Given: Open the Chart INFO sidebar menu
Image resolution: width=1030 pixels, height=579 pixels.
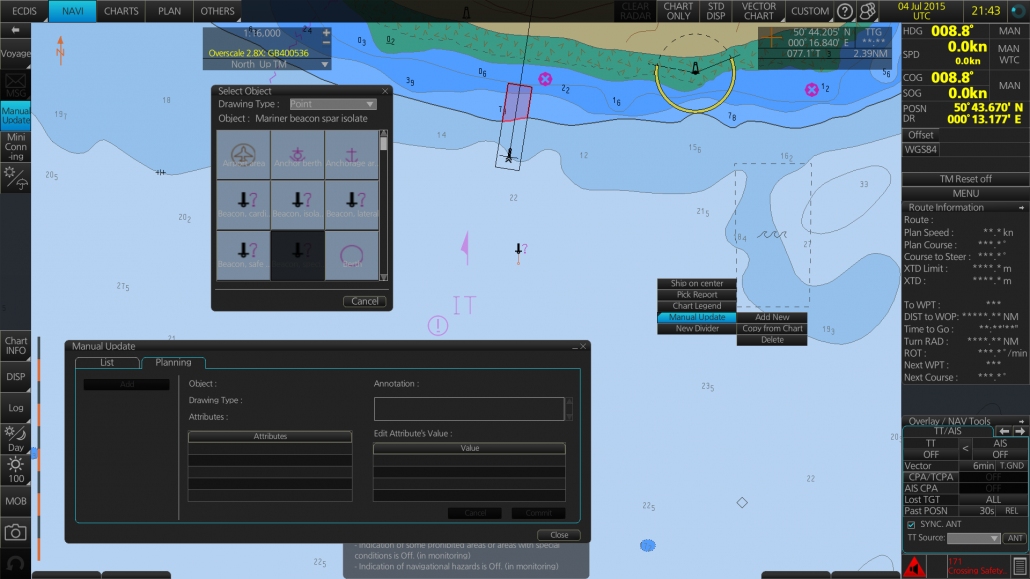Looking at the screenshot, I should [x=15, y=346].
